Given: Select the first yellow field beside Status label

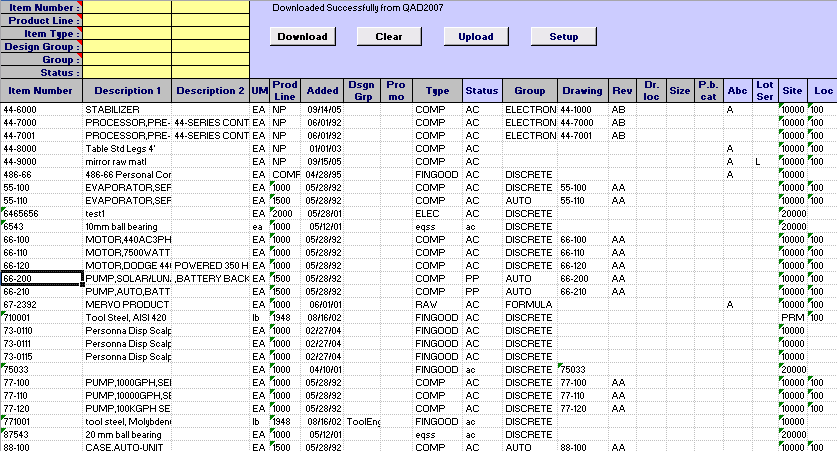Looking at the screenshot, I should (126, 72).
